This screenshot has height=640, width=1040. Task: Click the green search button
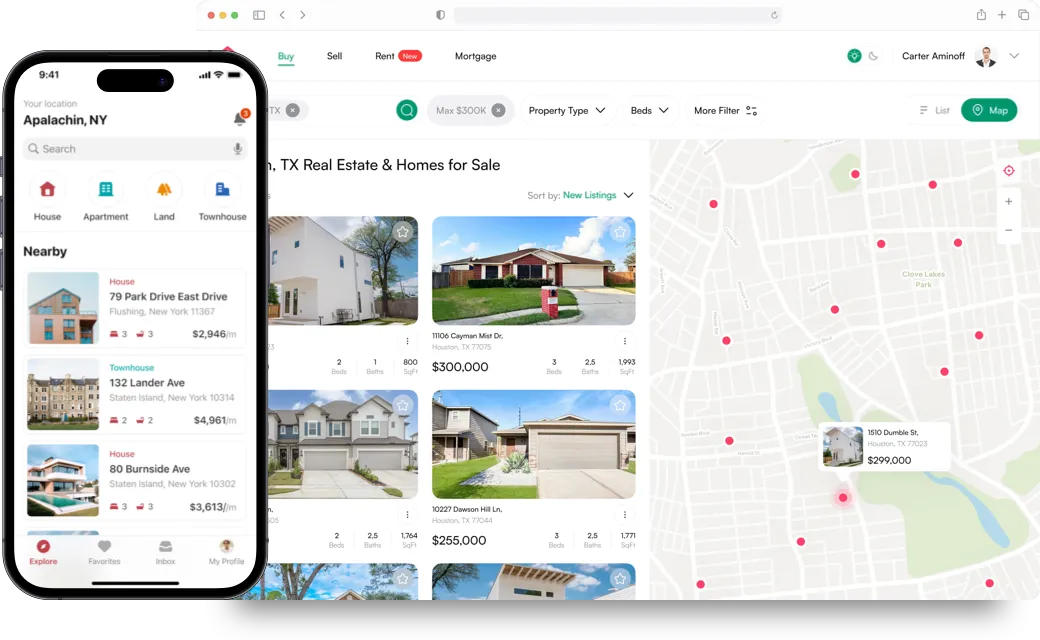tap(406, 111)
